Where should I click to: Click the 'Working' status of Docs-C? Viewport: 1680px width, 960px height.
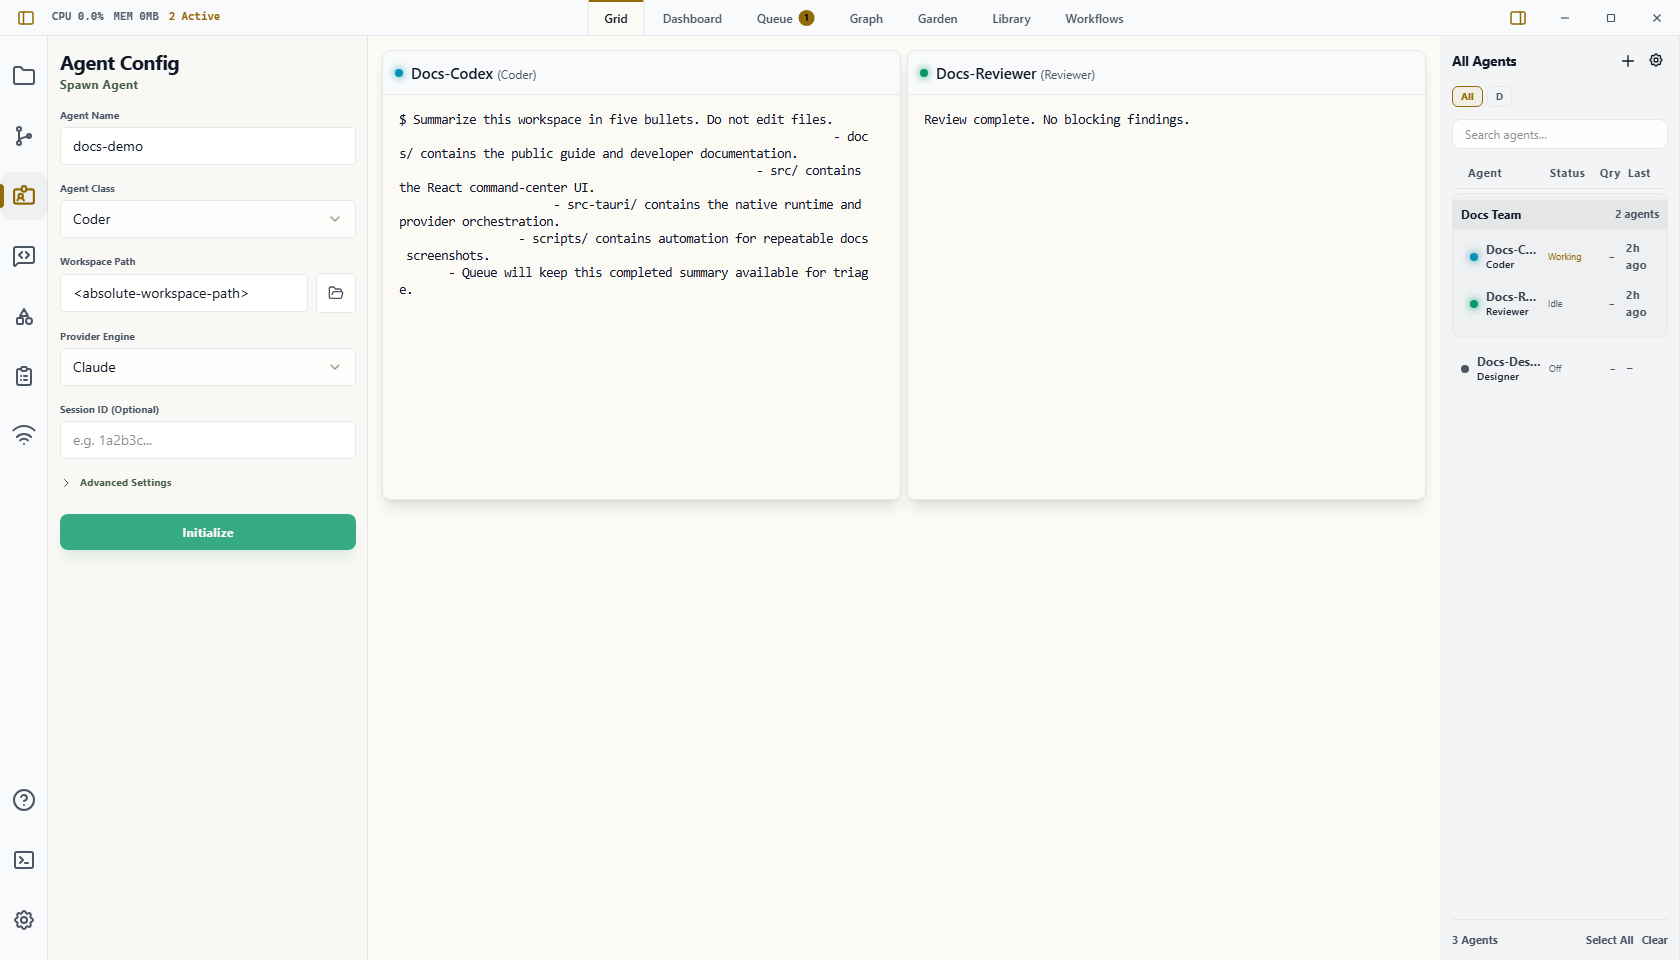tap(1565, 257)
